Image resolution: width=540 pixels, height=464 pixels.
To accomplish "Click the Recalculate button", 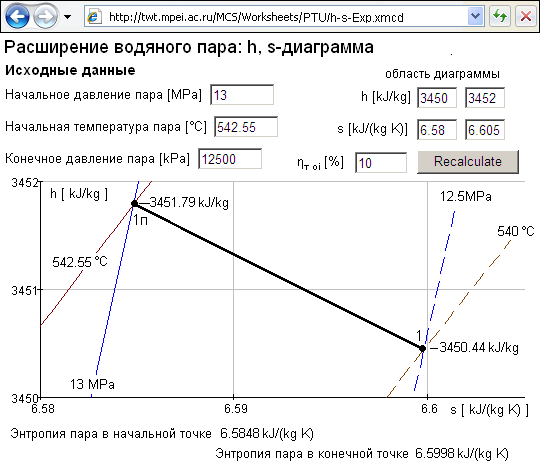I will pyautogui.click(x=468, y=162).
